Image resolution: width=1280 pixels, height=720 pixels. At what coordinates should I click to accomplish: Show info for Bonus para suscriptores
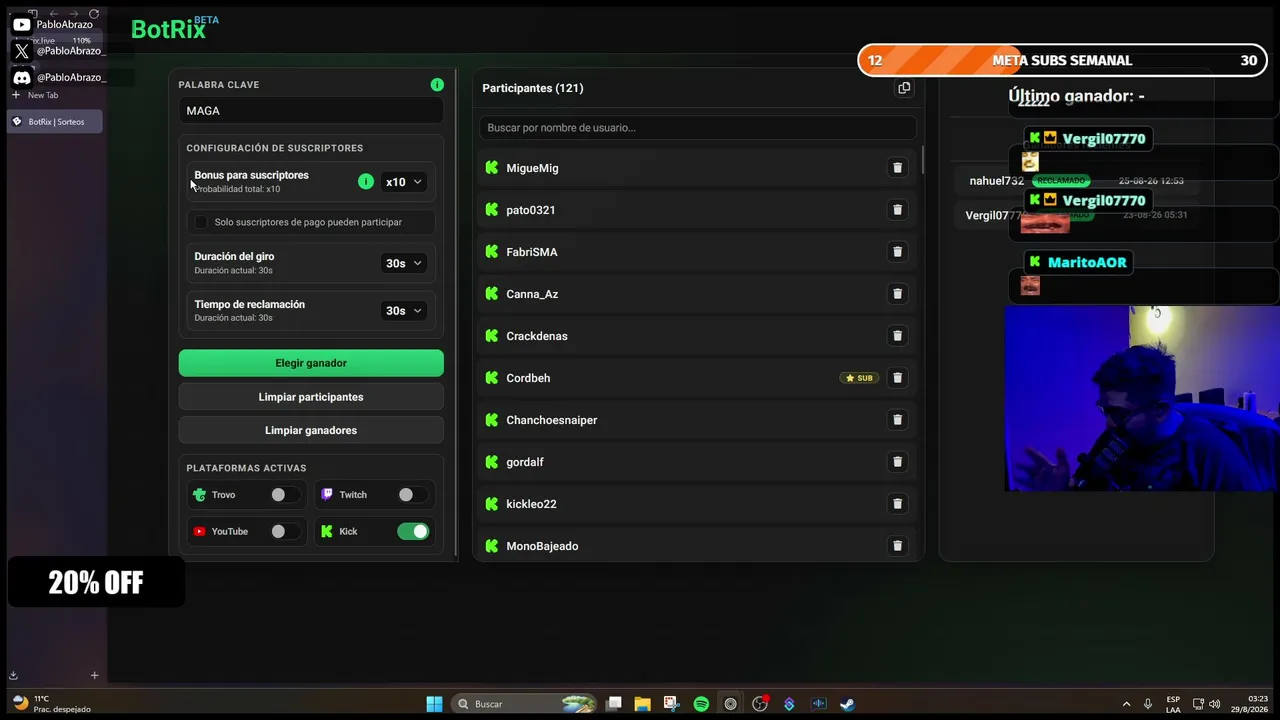tap(366, 181)
